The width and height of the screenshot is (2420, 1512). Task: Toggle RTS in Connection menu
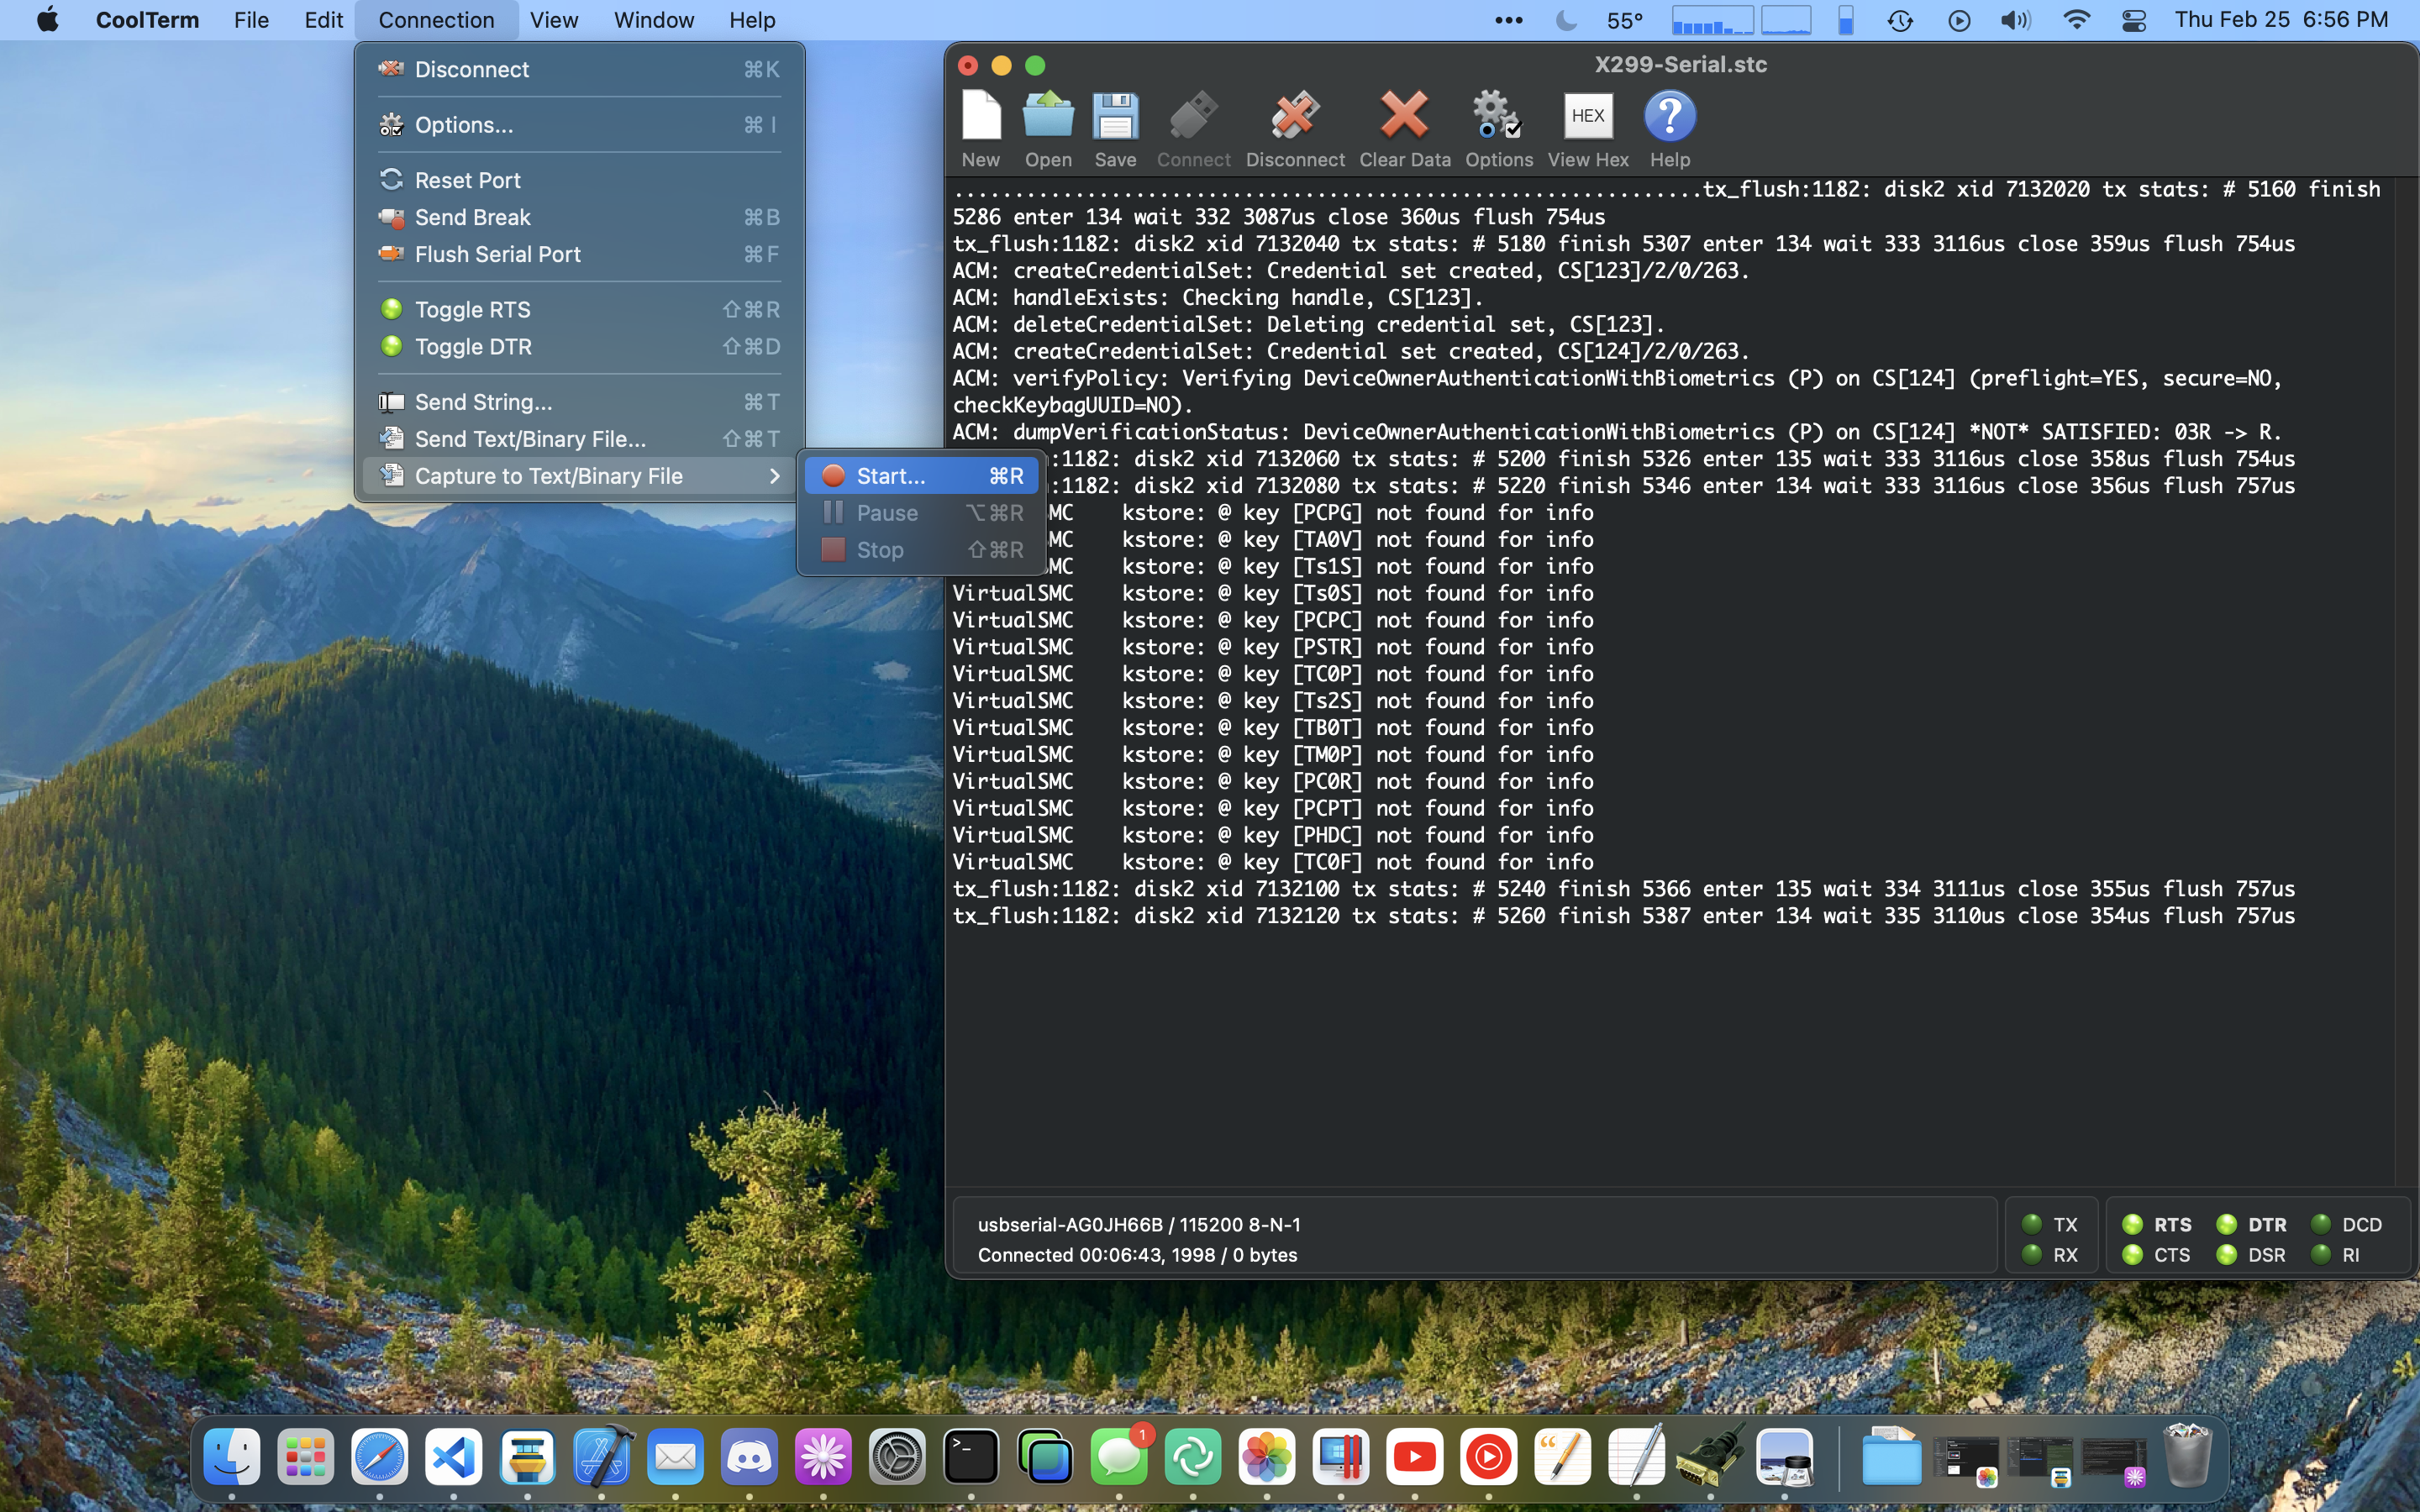click(x=473, y=310)
